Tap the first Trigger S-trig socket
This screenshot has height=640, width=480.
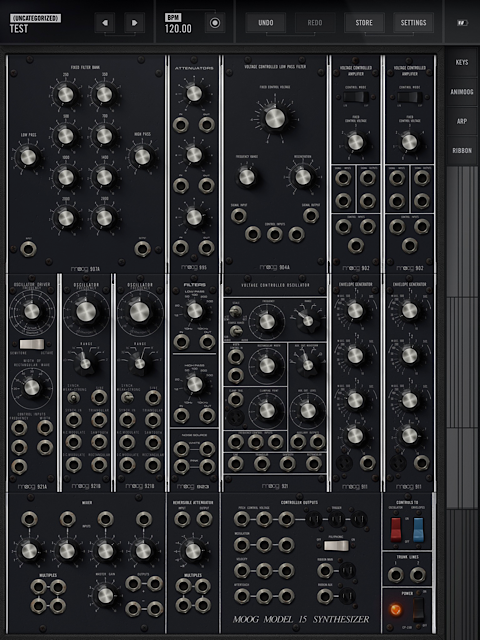(313, 519)
